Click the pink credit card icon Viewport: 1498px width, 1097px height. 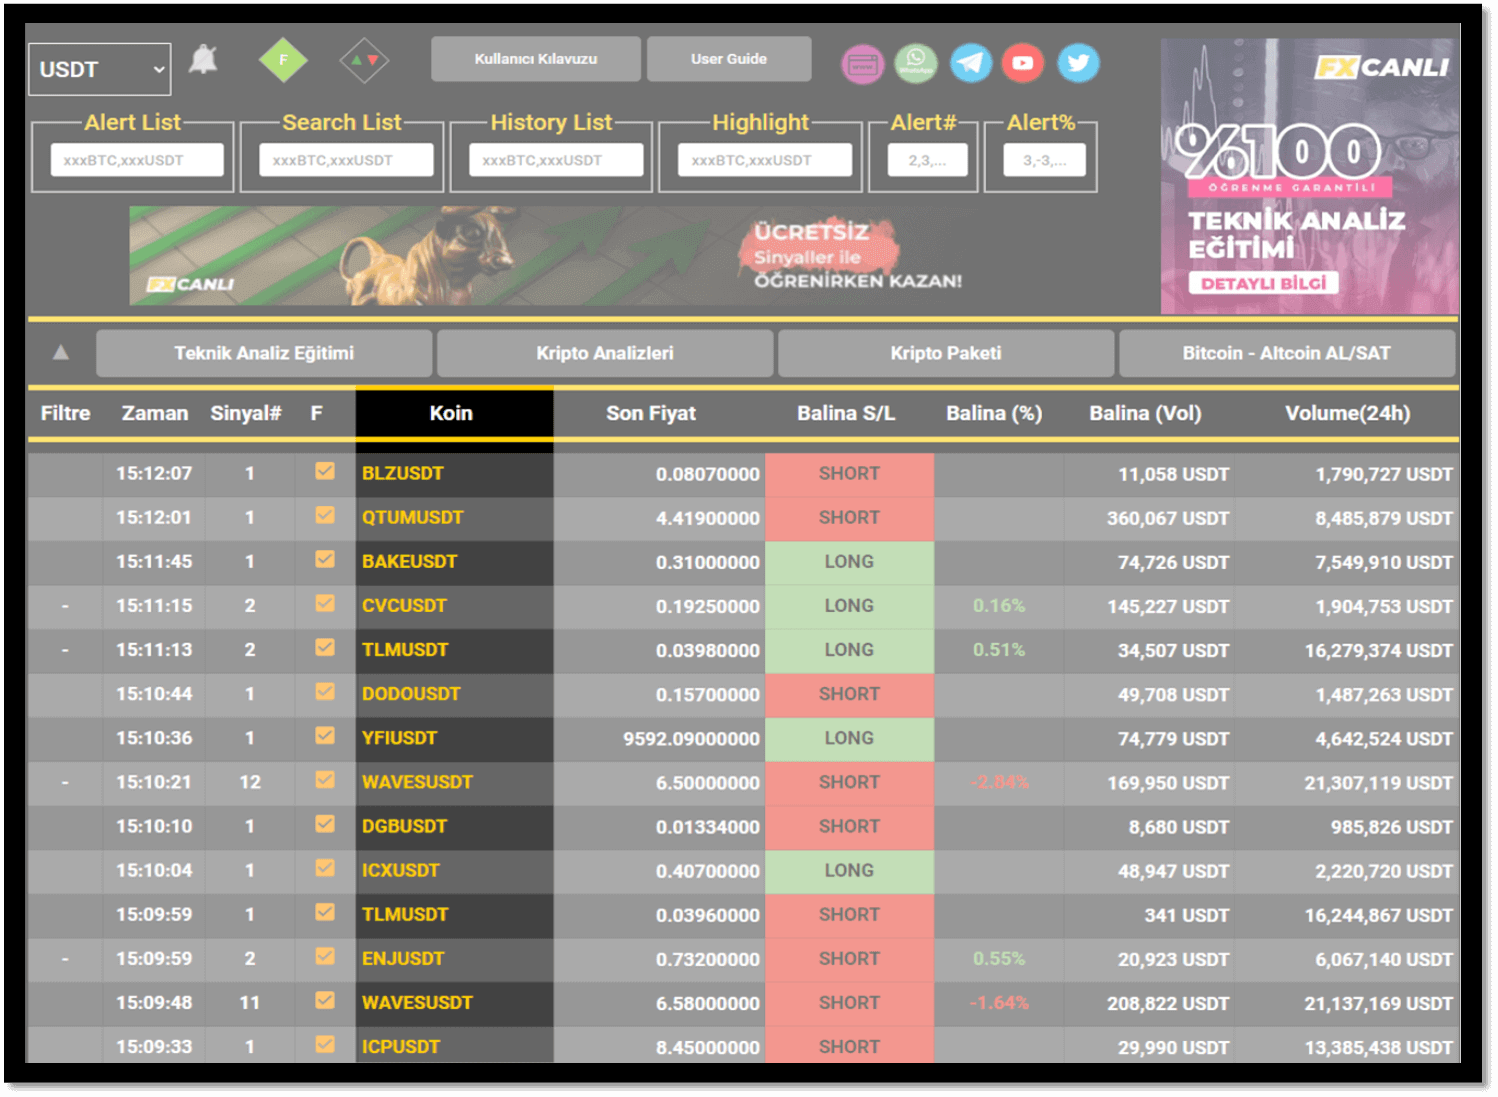862,65
